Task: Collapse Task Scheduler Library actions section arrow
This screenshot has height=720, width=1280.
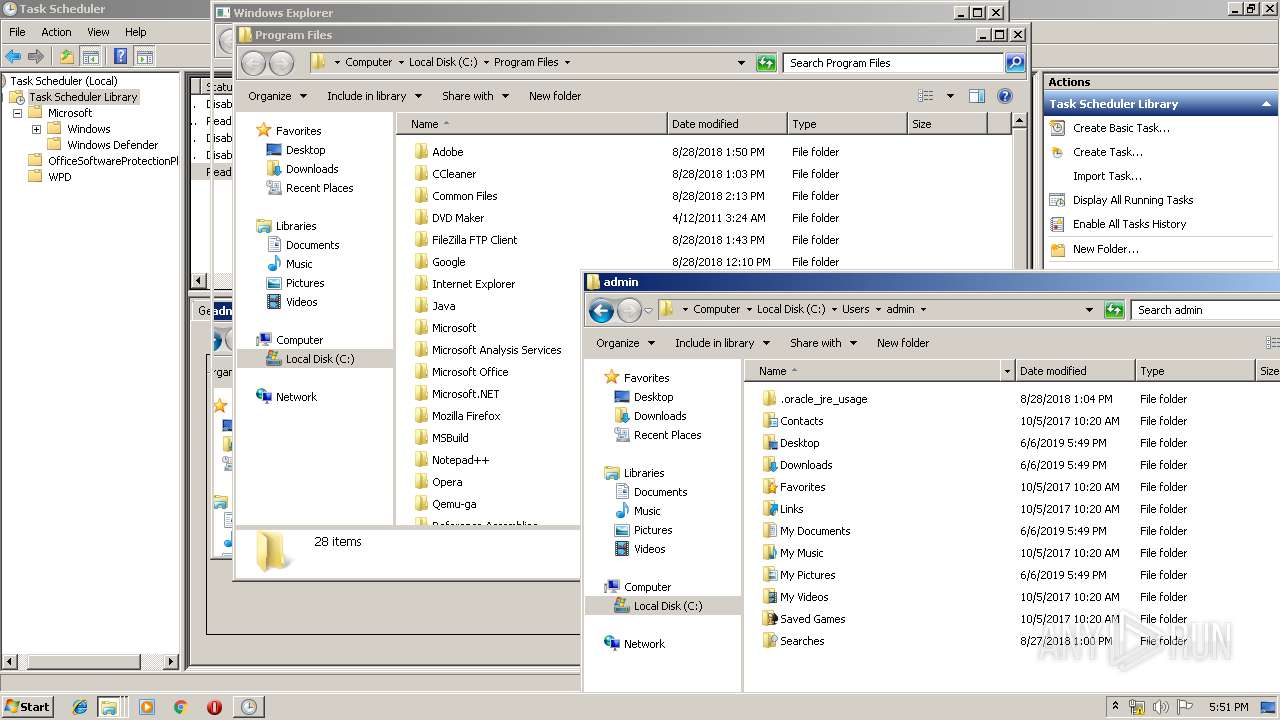Action: [1266, 104]
